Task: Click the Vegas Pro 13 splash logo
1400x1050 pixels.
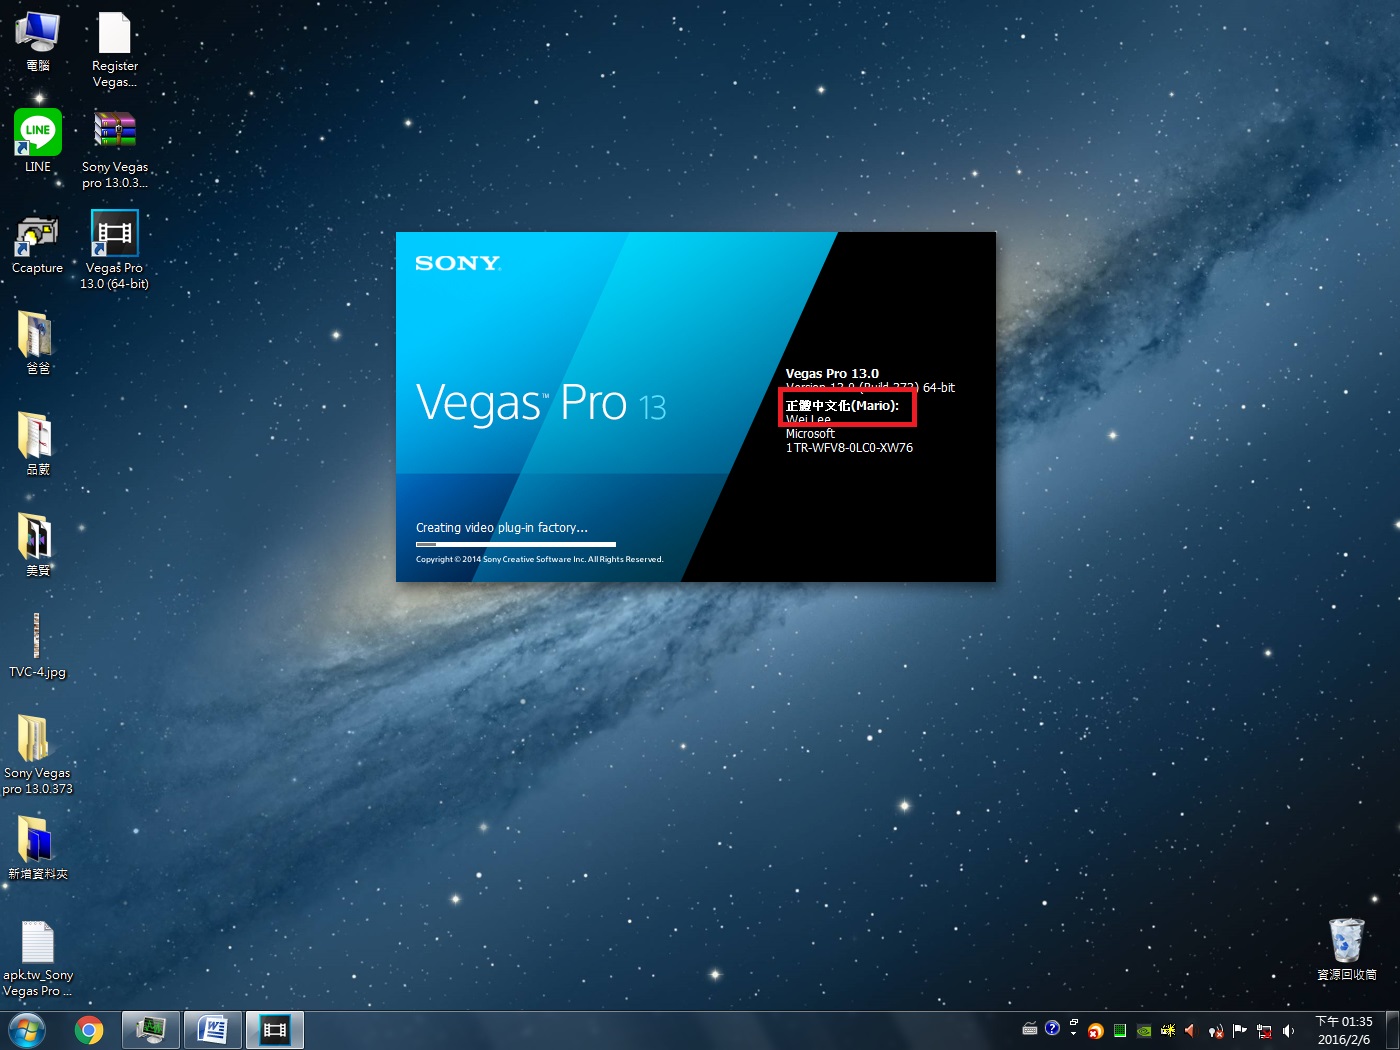Action: coord(541,403)
